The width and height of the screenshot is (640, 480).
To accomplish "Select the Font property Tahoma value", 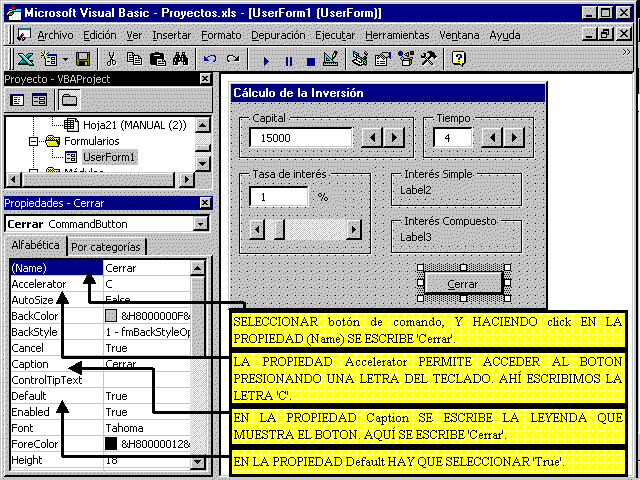I will coord(147,428).
